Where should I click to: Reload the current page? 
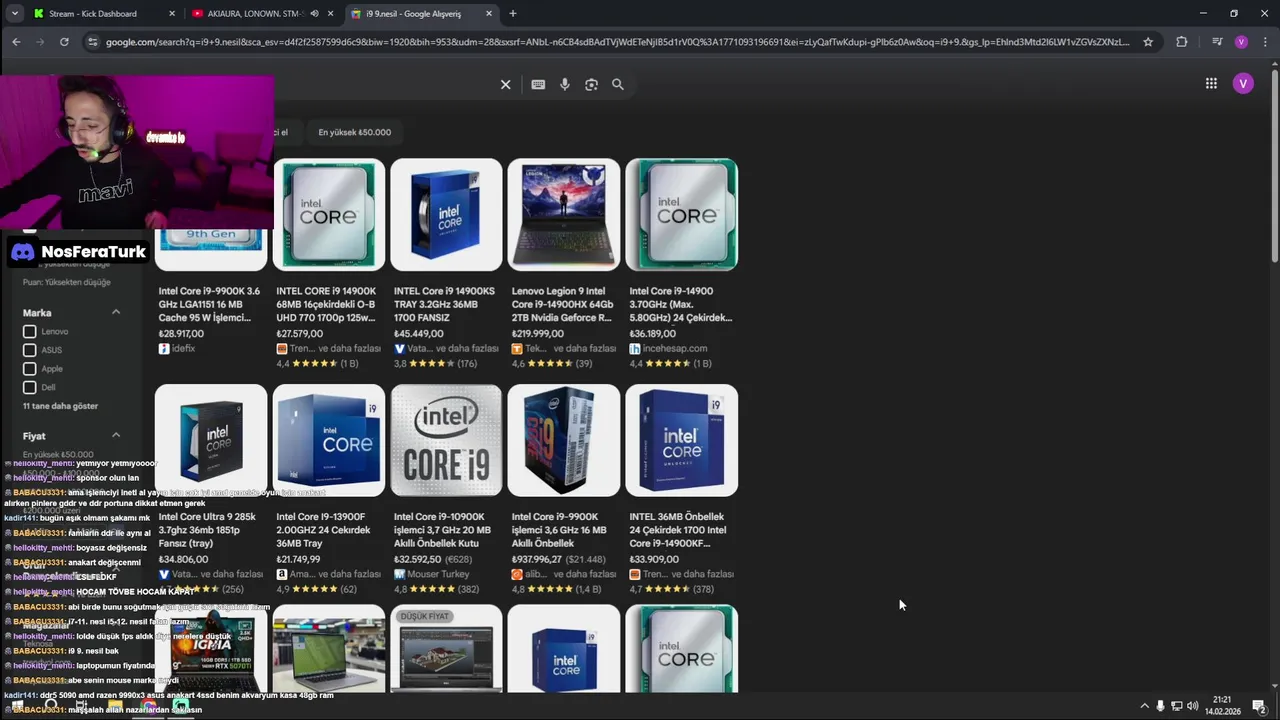(x=64, y=42)
